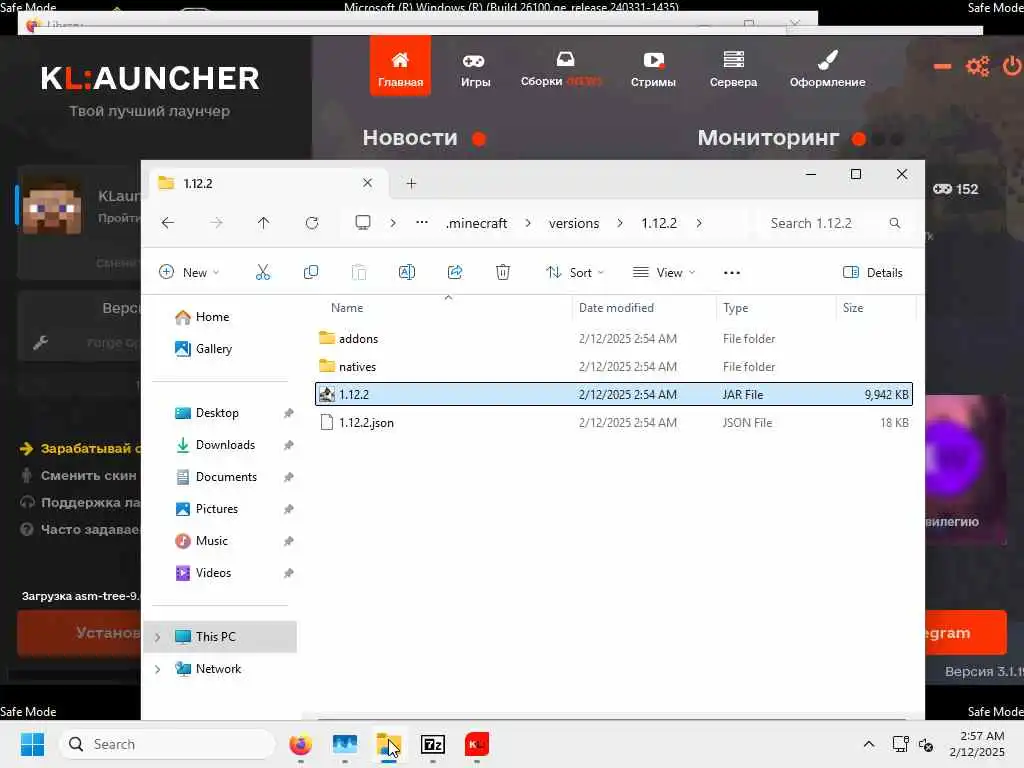The height and width of the screenshot is (768, 1024).
Task: Select the 1.12.2.json file
Action: pos(613,423)
